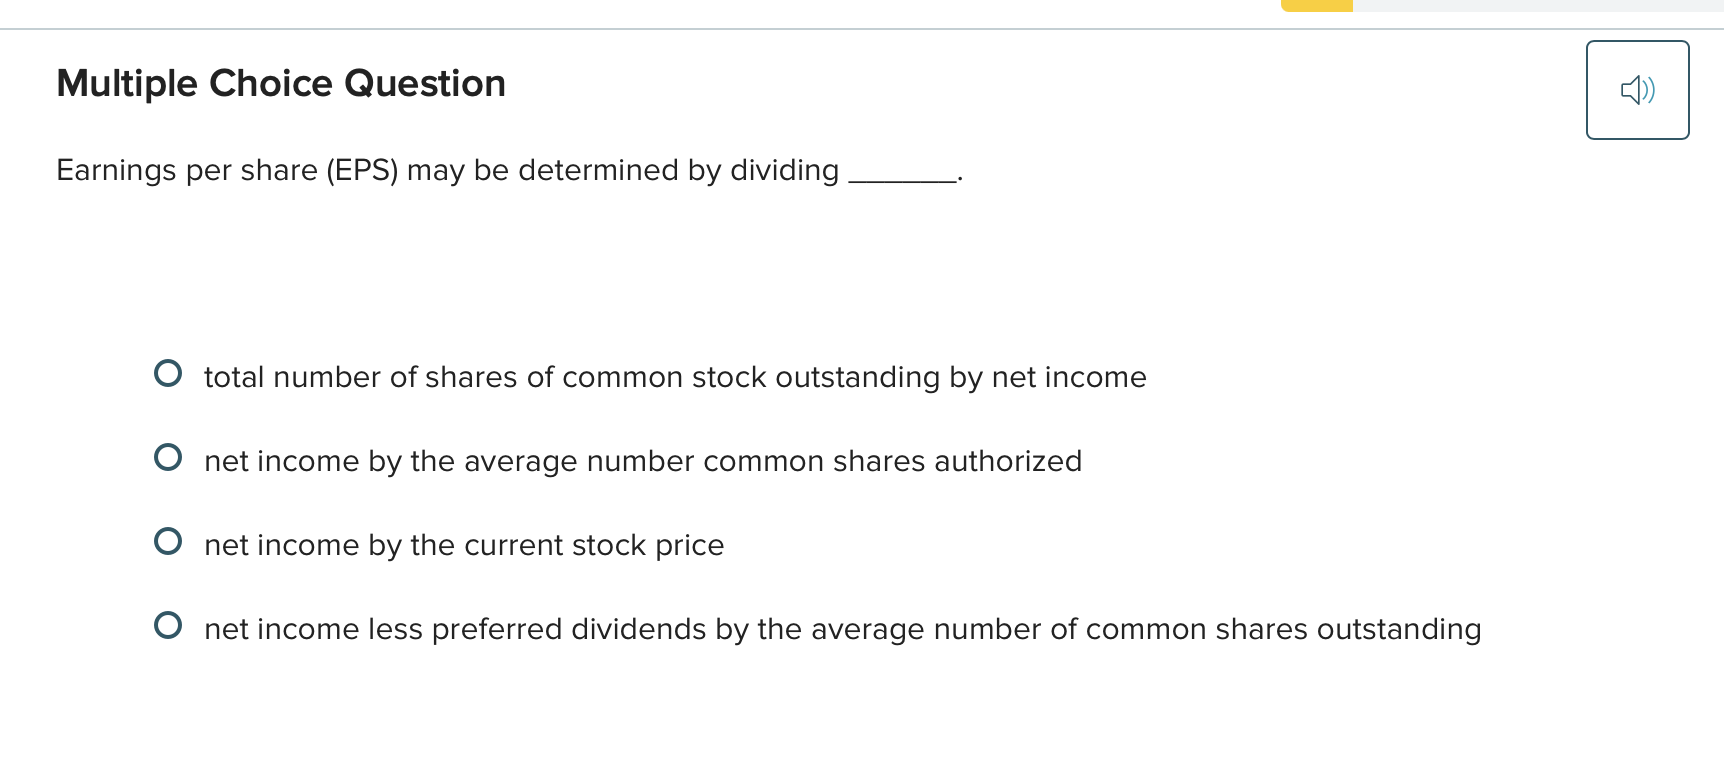This screenshot has height=762, width=1724.
Task: Click the answer text 'total number of shares'
Action: pyautogui.click(x=674, y=377)
